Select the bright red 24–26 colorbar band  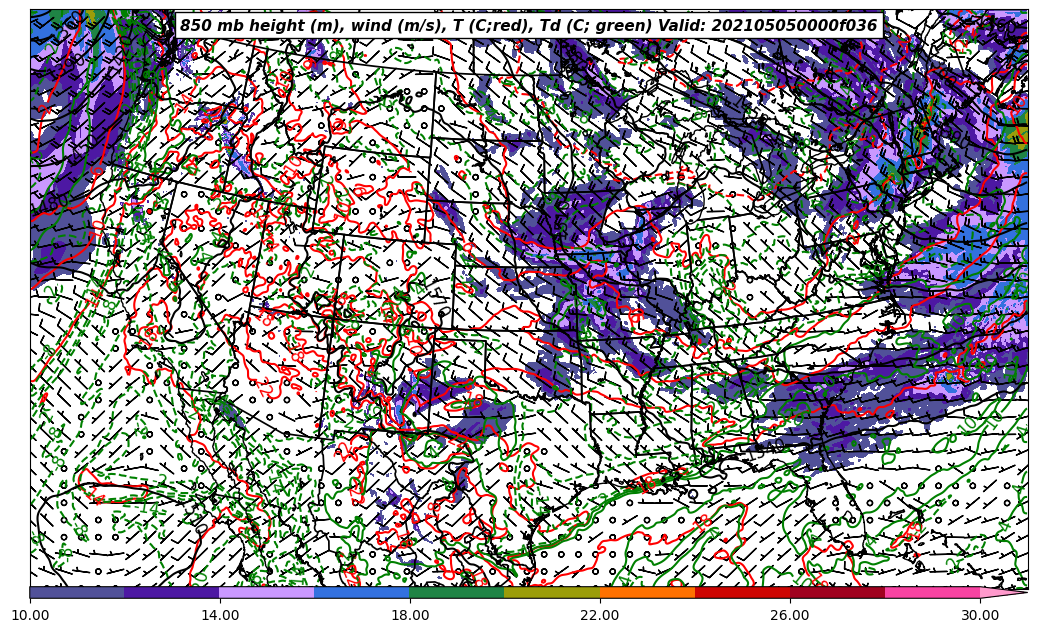[x=742, y=592]
